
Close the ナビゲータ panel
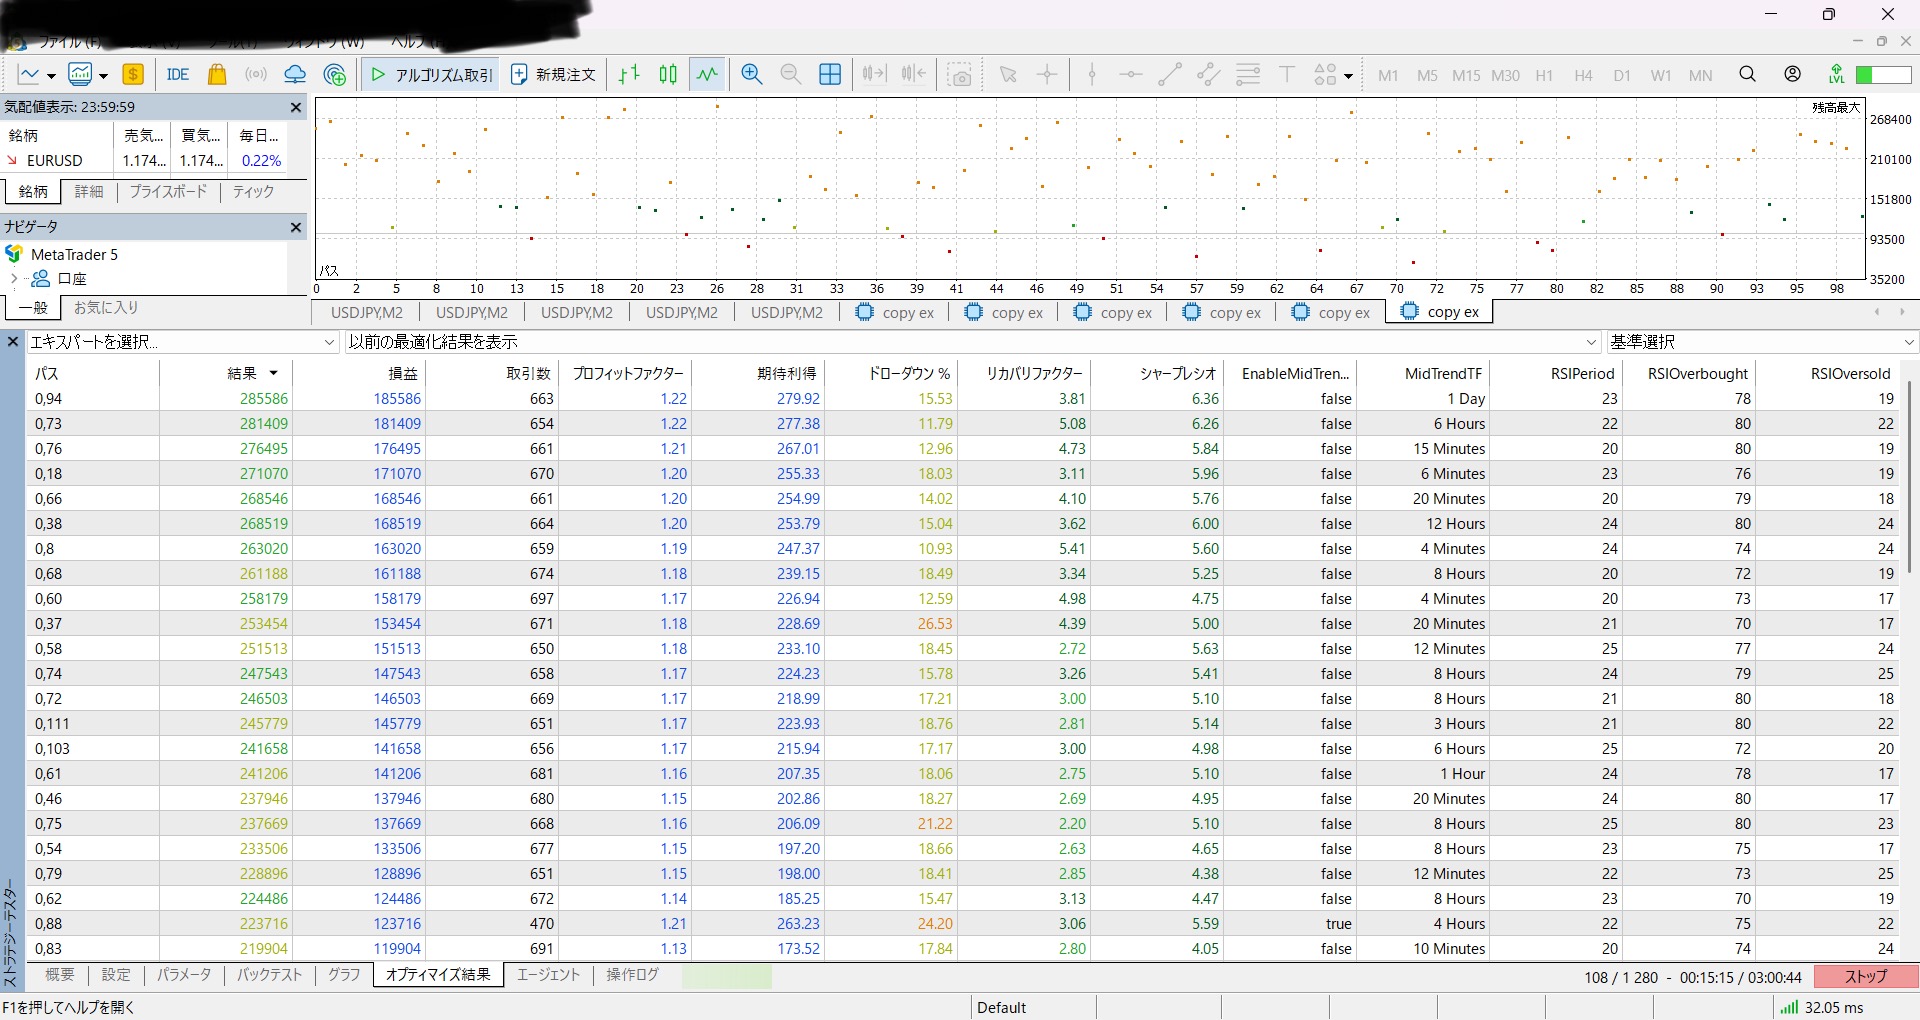click(296, 227)
